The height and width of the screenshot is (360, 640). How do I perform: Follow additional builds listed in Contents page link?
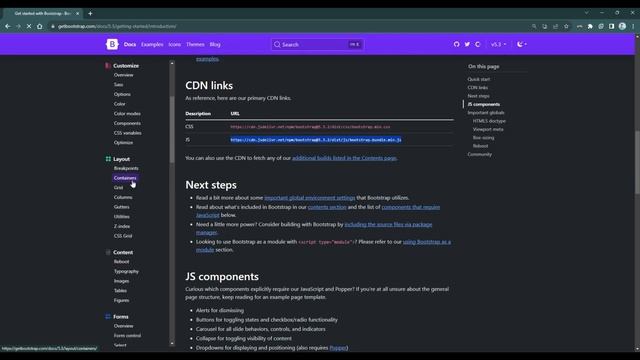pyautogui.click(x=344, y=158)
